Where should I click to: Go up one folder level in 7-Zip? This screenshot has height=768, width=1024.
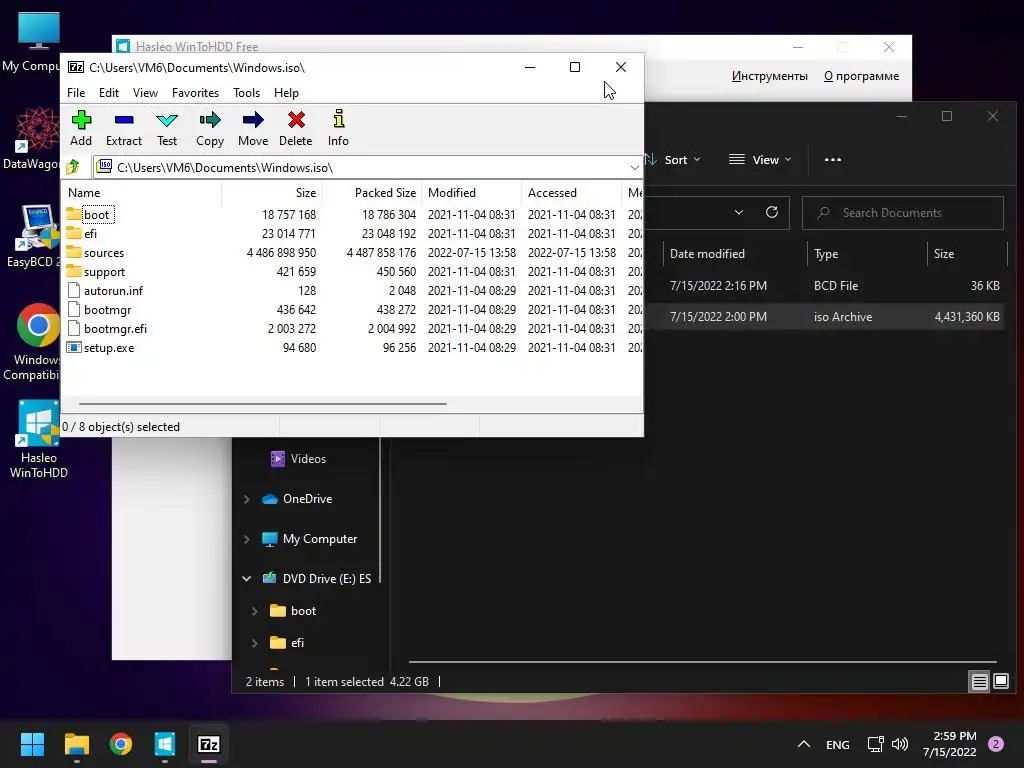73,167
